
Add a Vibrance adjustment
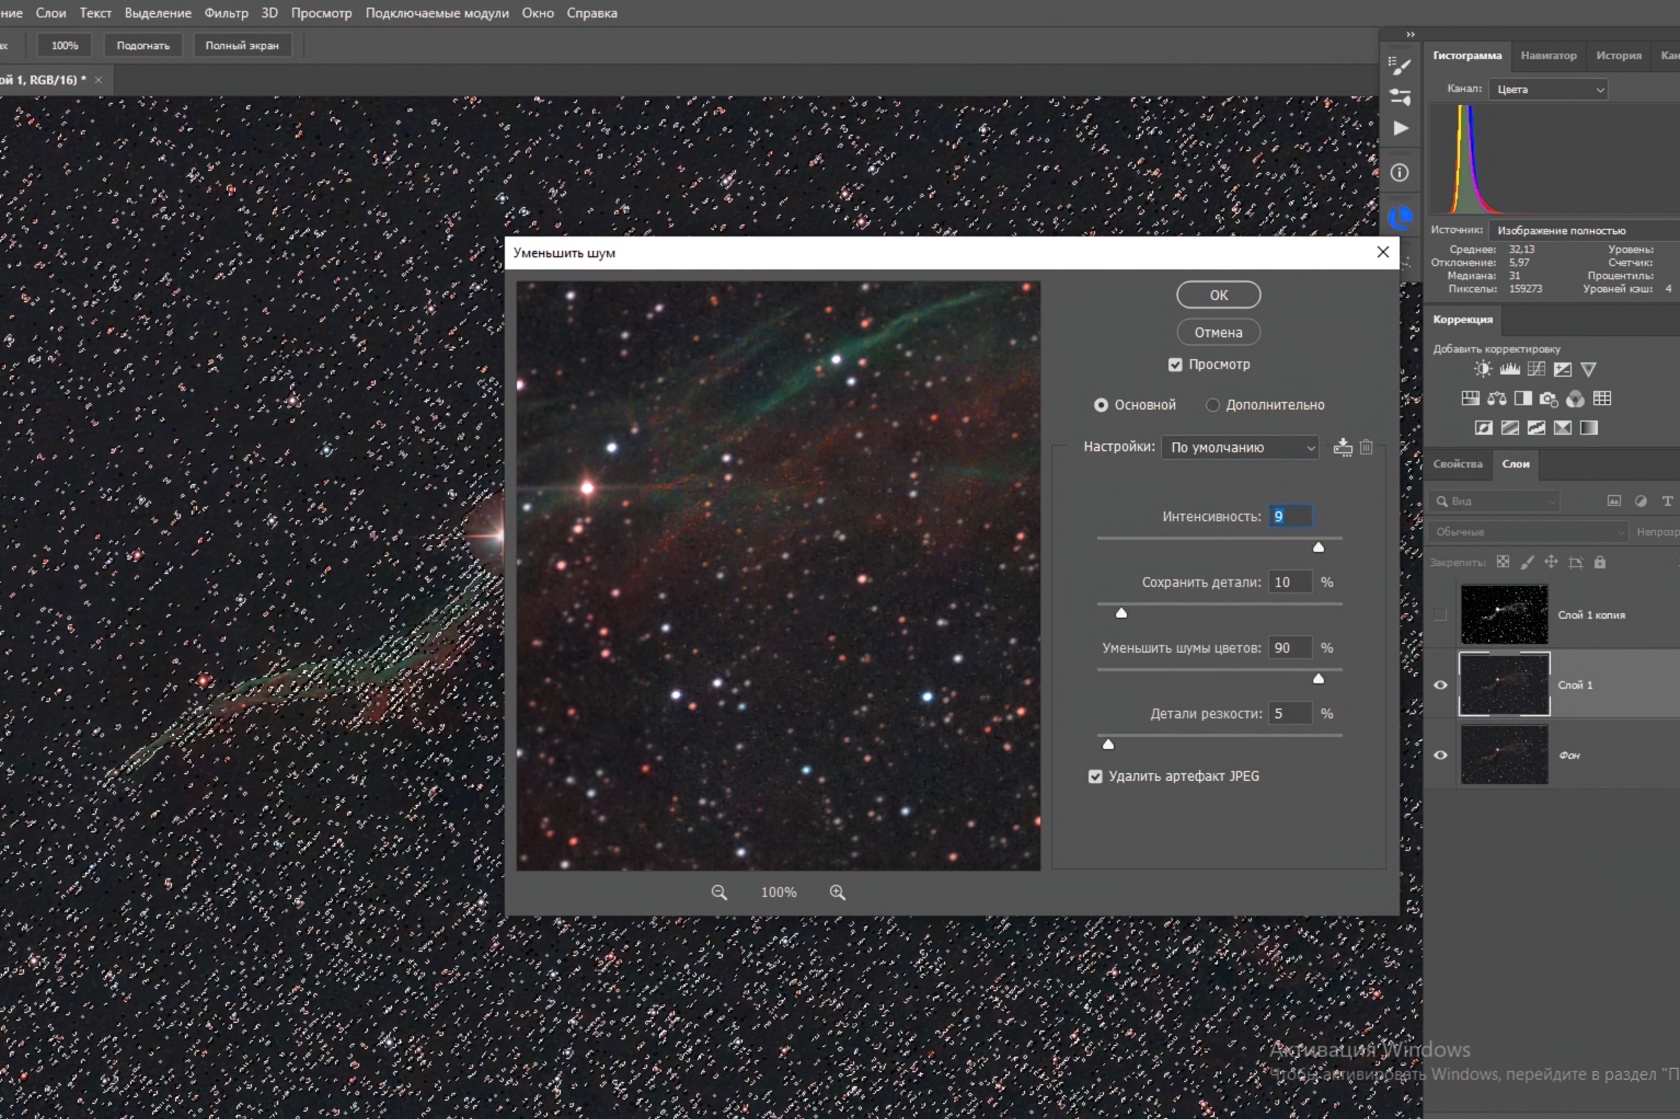click(1588, 369)
